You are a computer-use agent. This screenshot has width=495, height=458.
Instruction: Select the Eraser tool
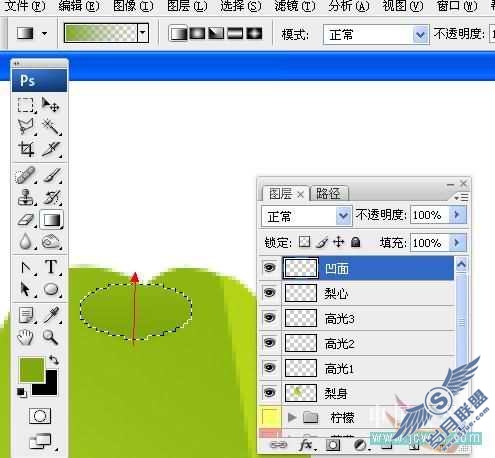[x=26, y=220]
